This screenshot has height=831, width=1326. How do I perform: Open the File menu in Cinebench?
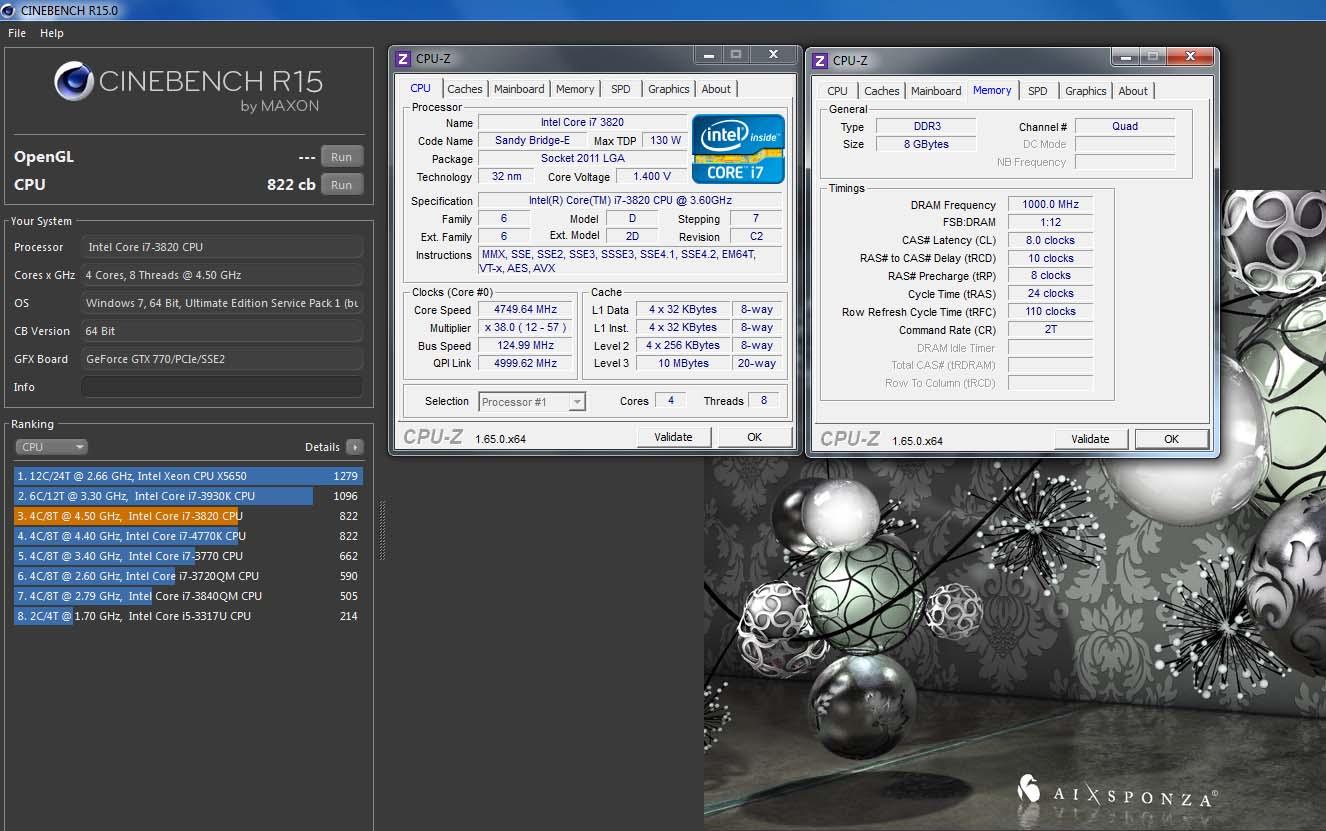coord(17,33)
